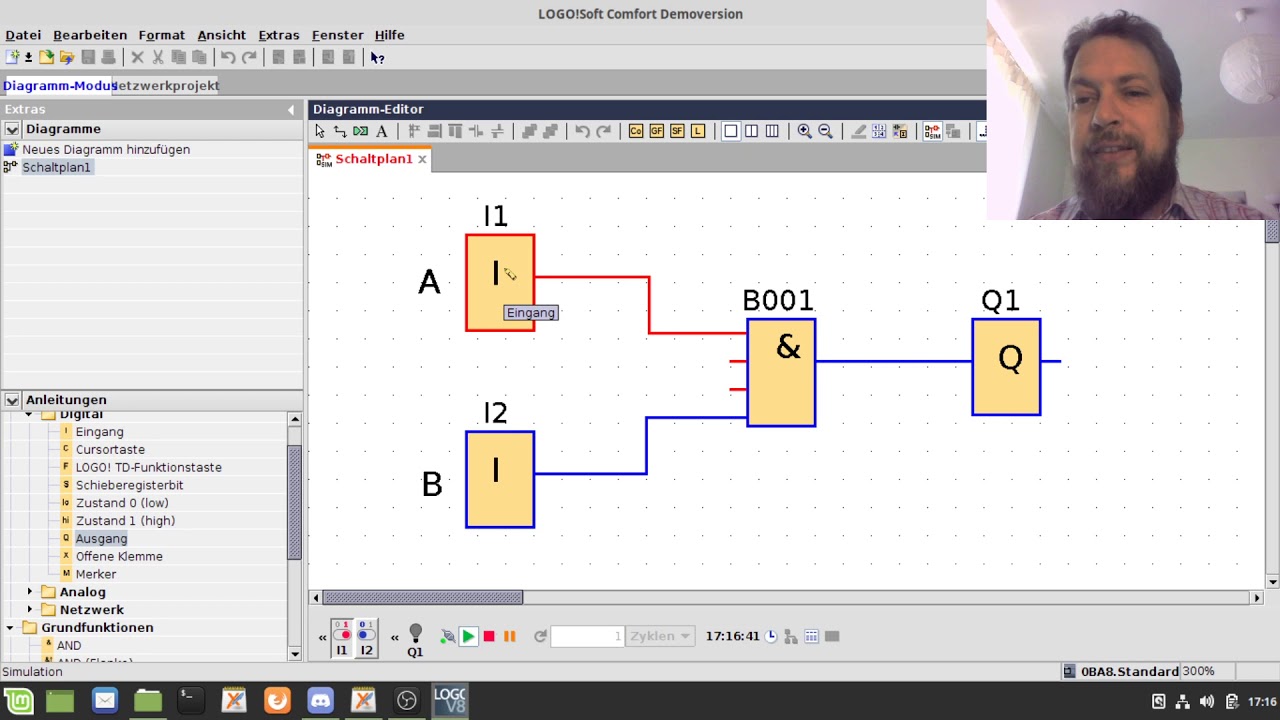Open the simulation time clock icon
Screen dimensions: 1280x720
pyautogui.click(x=771, y=636)
